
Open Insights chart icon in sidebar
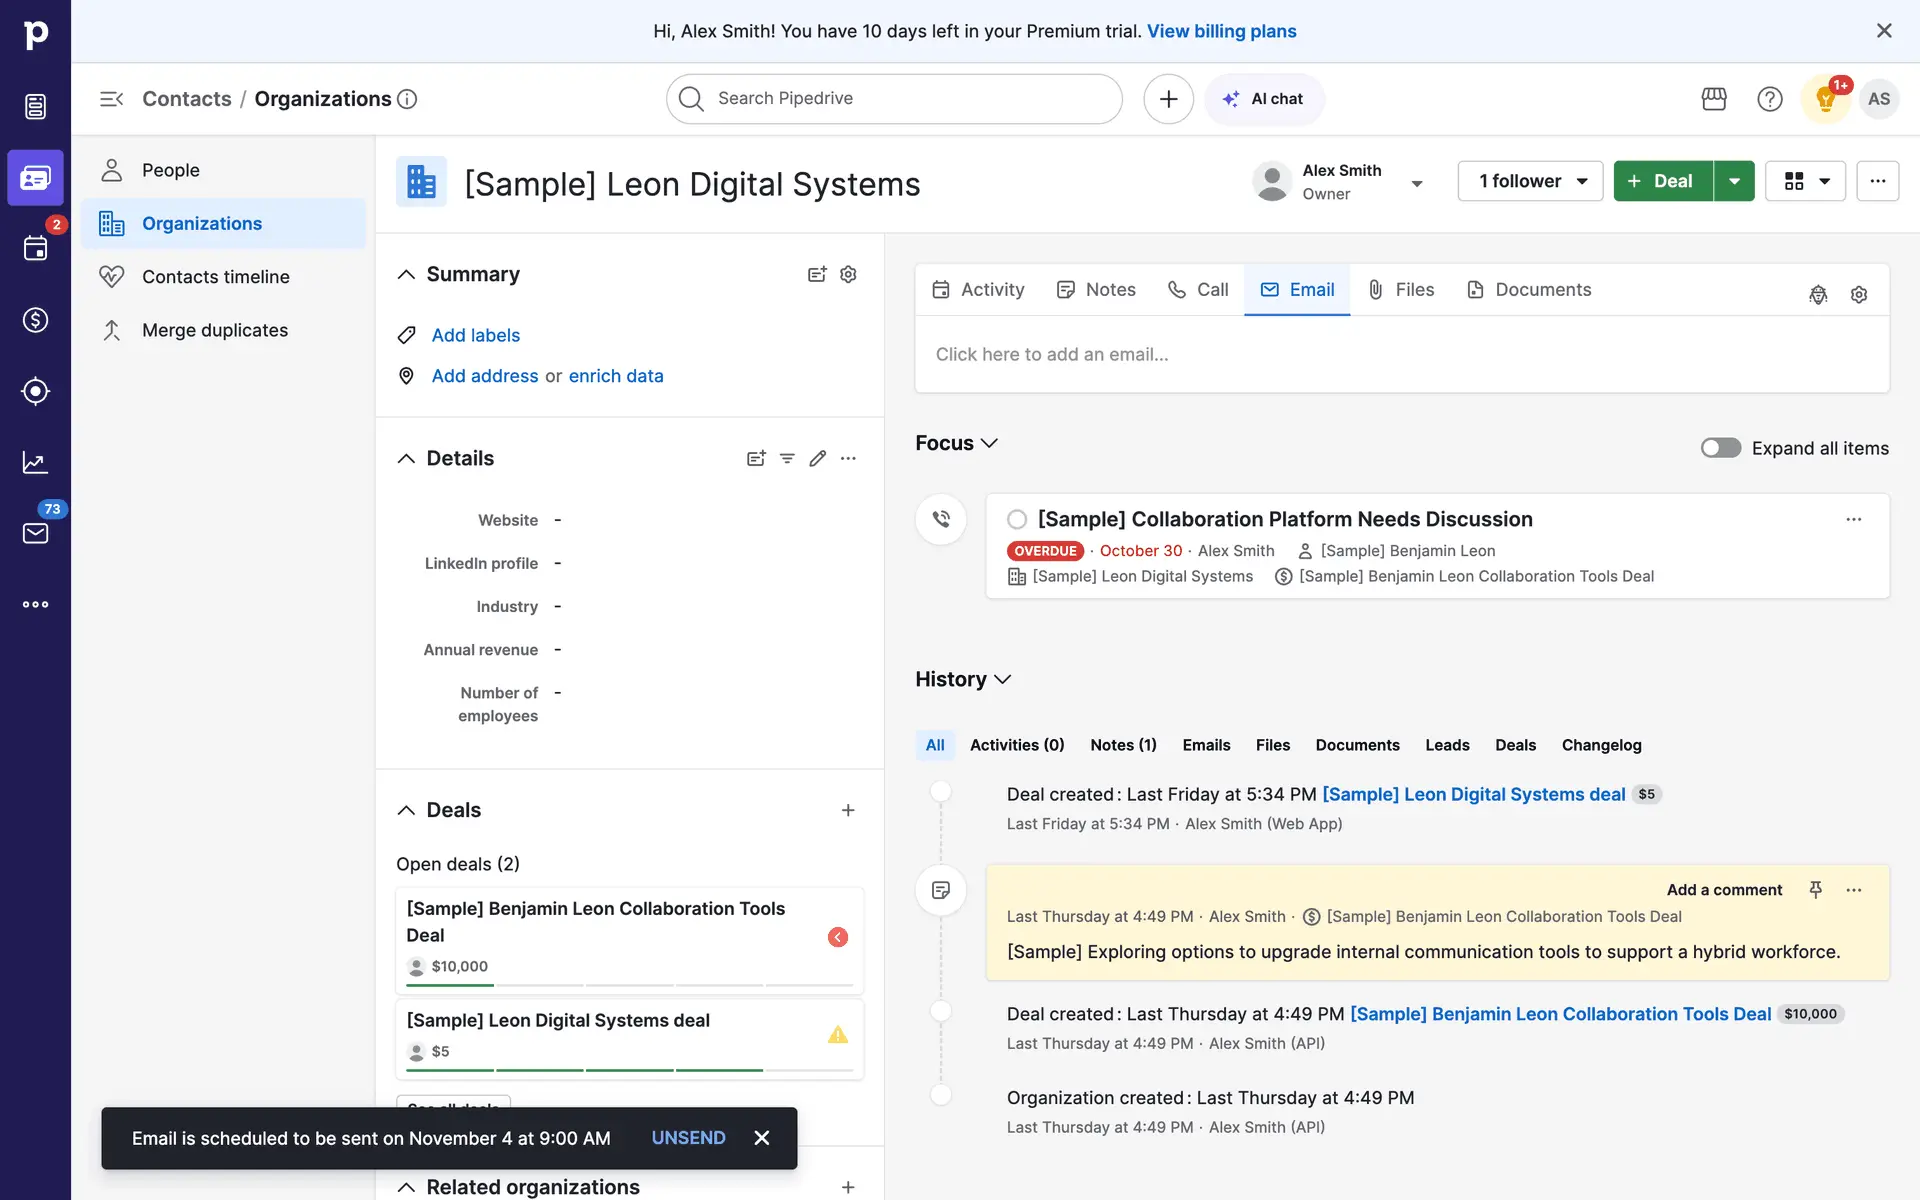coord(35,462)
